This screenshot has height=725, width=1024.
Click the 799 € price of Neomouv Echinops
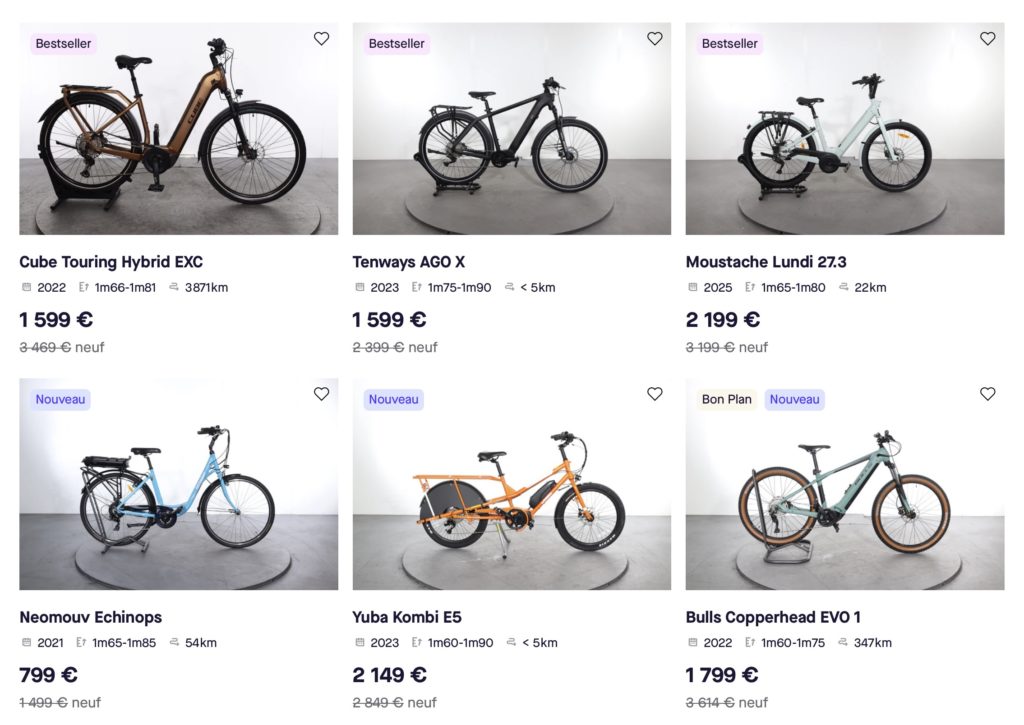click(x=48, y=675)
